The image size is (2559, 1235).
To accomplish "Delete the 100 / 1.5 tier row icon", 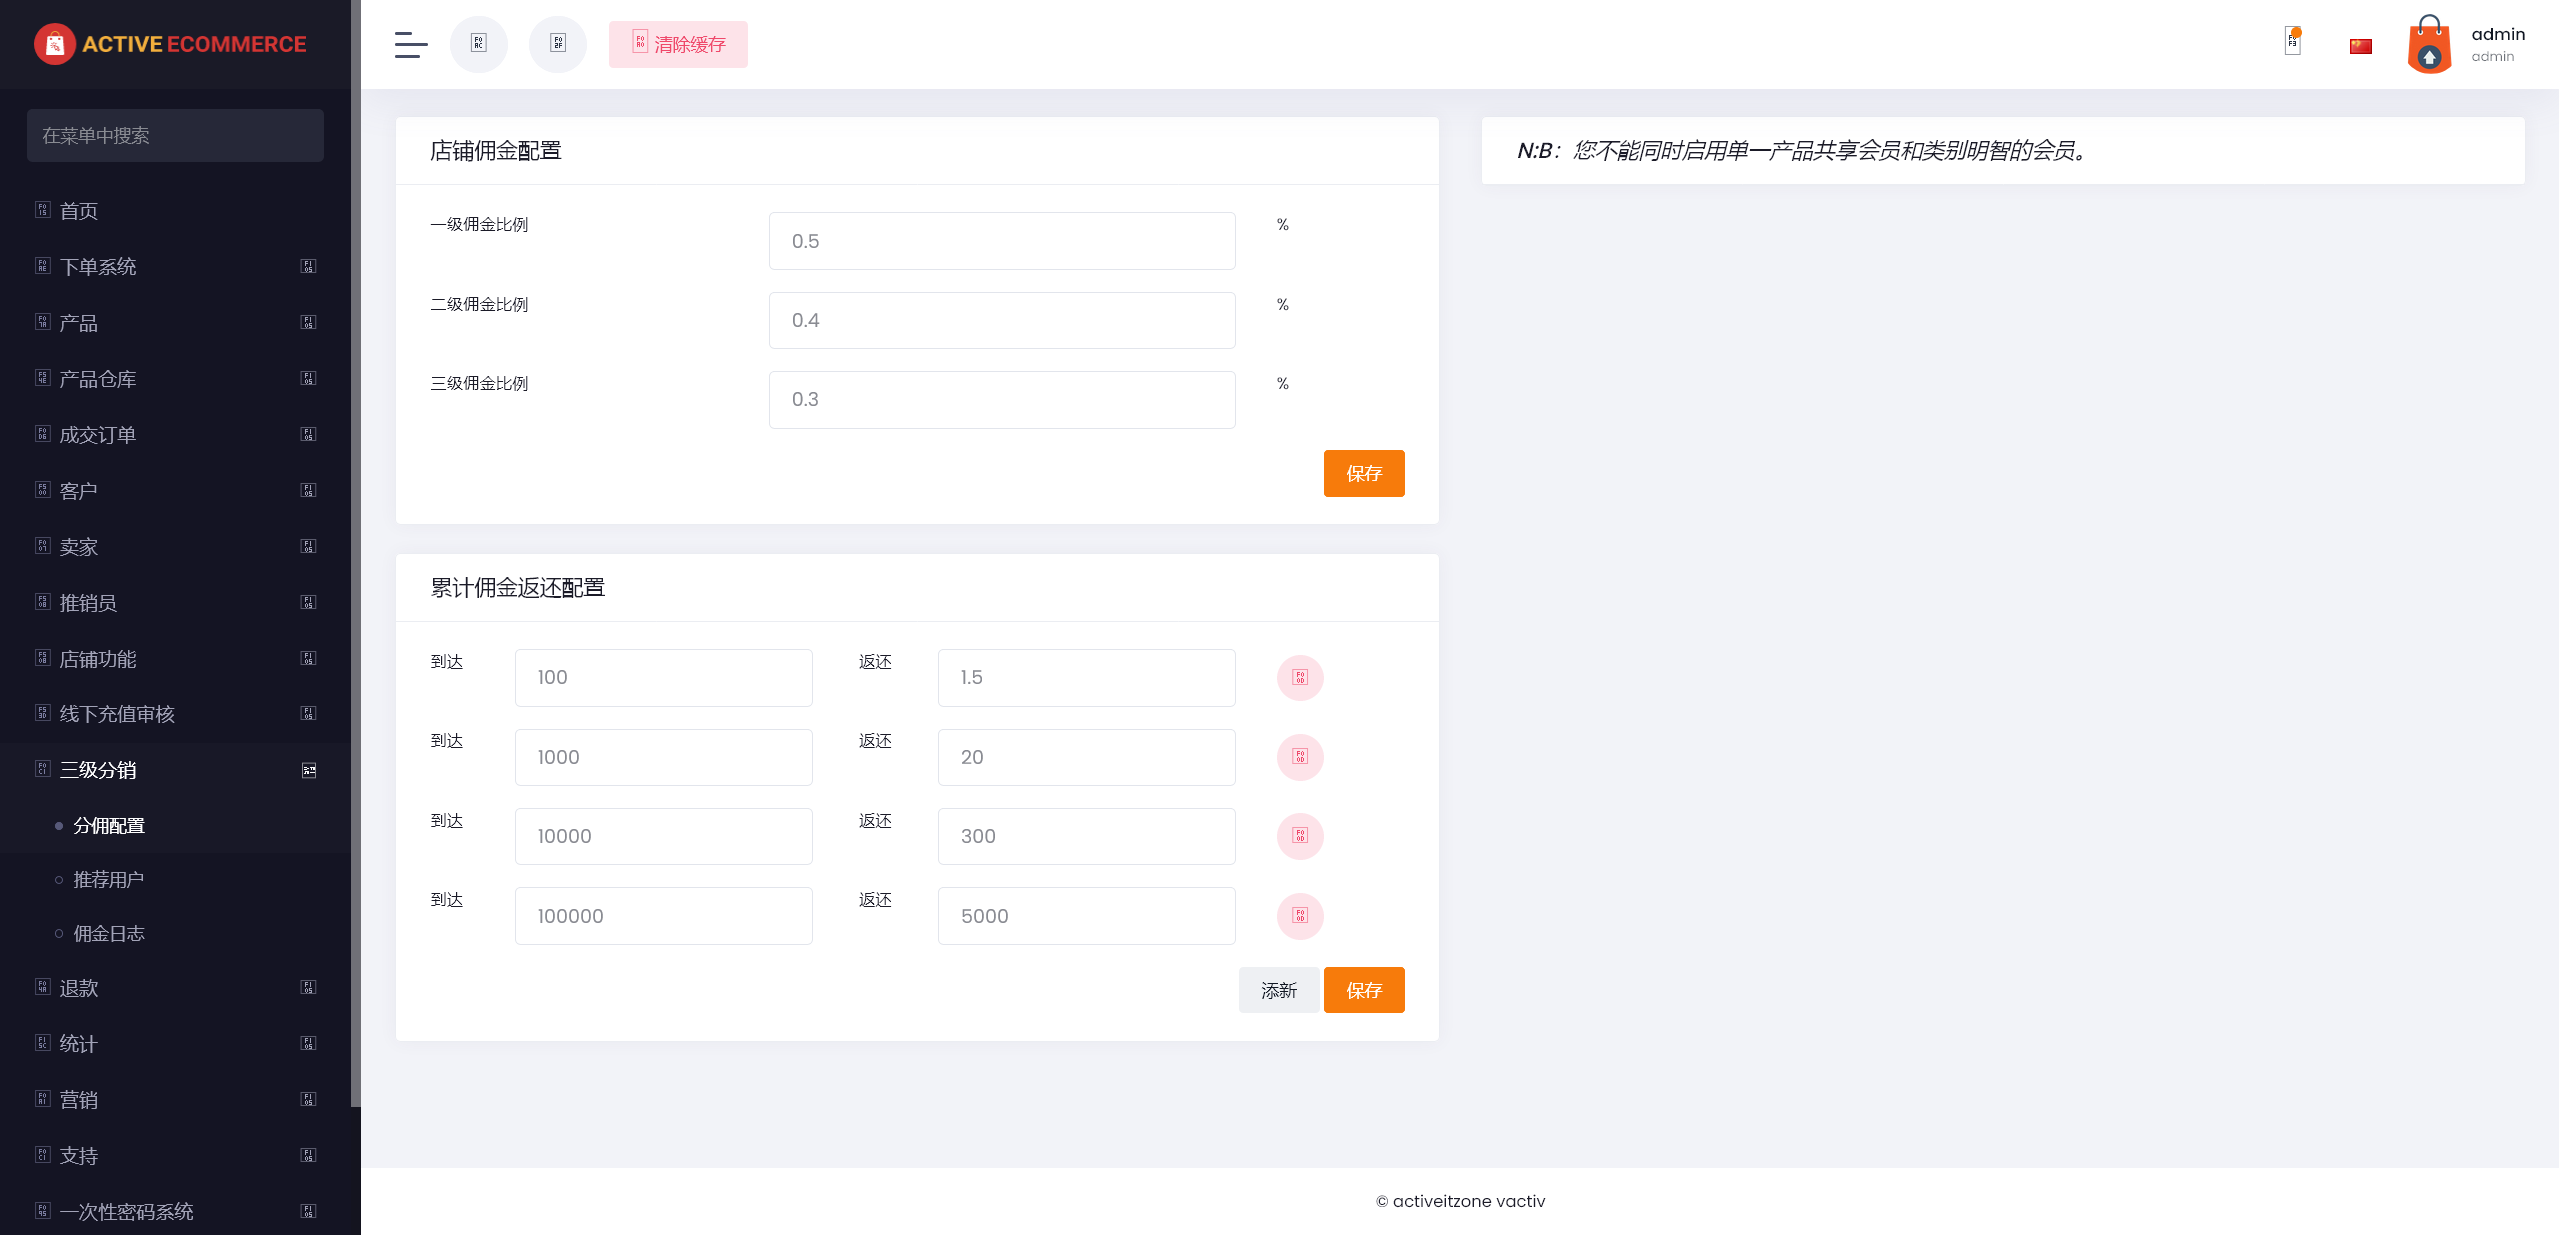I will coord(1300,677).
